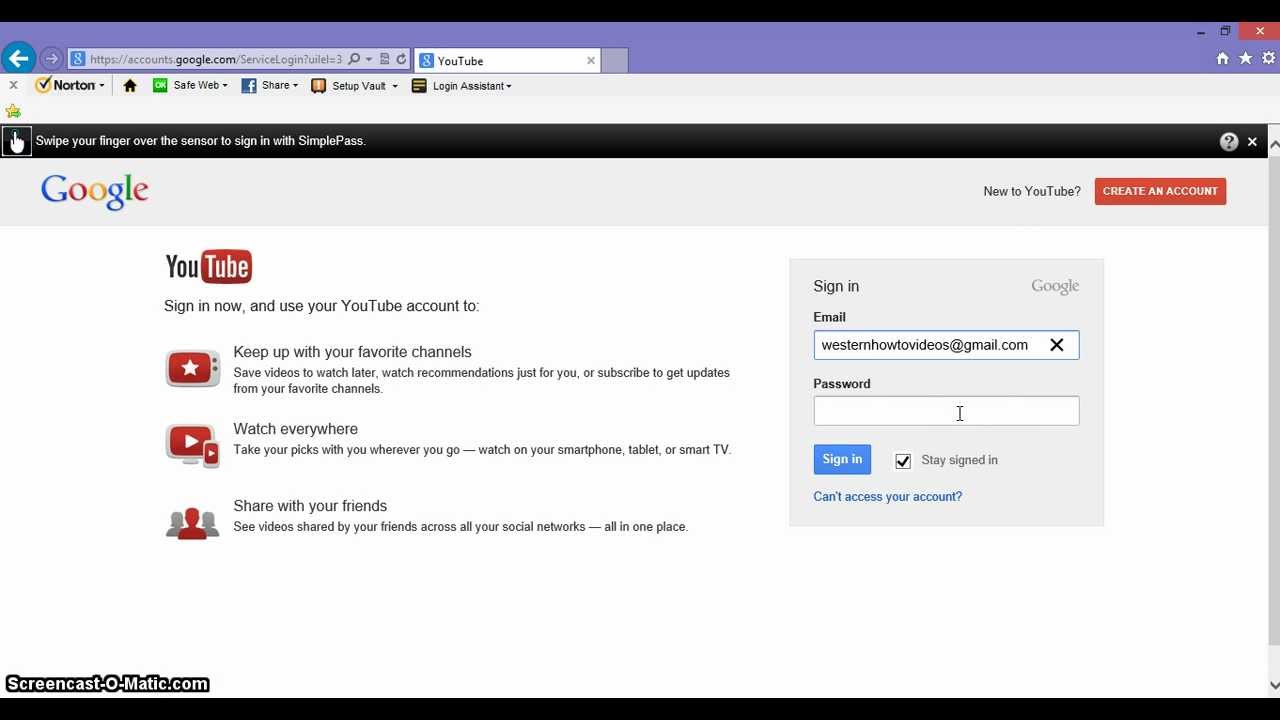Close the Norton toolbar with its X
The width and height of the screenshot is (1280, 720).
13,86
